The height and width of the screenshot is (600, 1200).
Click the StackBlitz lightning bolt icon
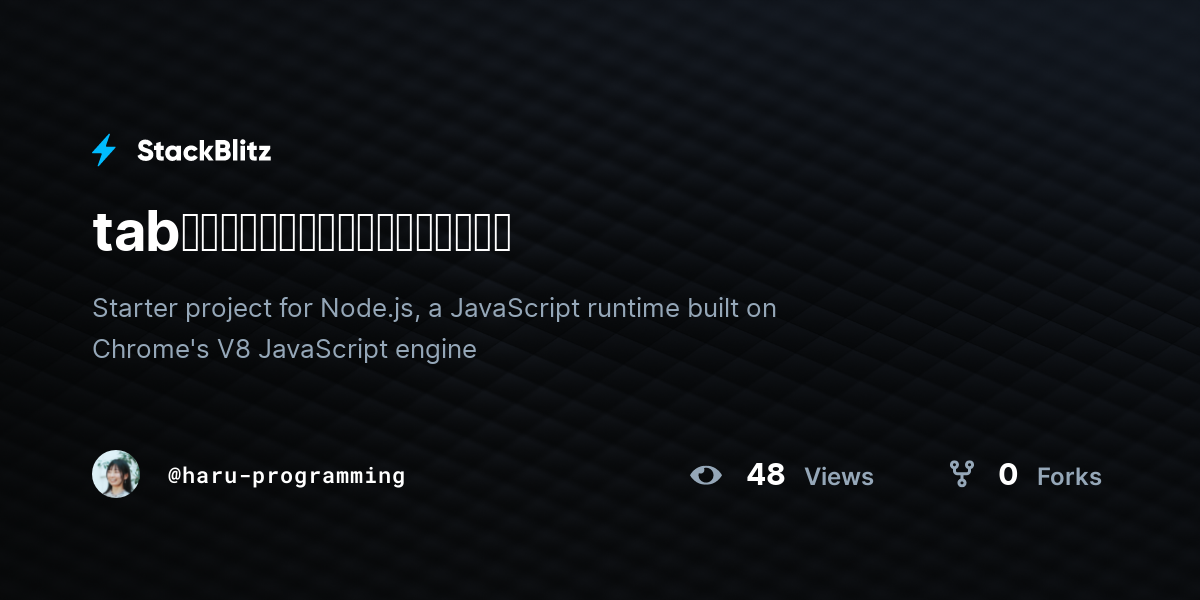104,151
